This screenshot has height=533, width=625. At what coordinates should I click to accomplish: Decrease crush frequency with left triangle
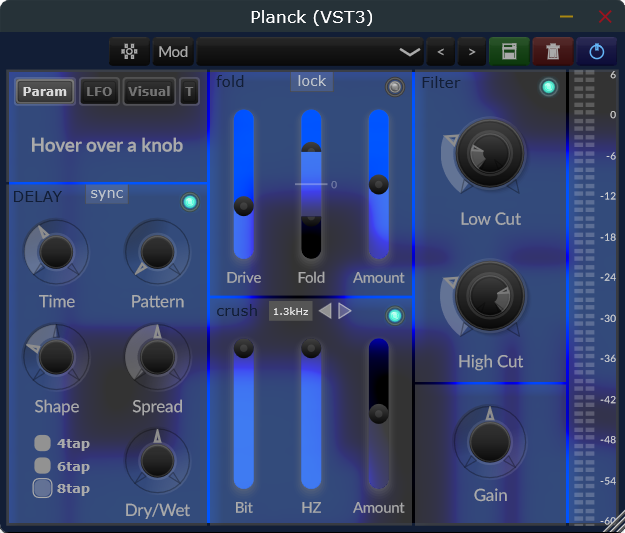325,311
